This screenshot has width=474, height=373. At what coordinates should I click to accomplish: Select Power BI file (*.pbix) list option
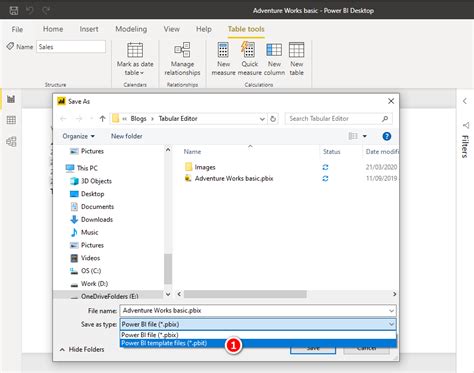(x=258, y=335)
